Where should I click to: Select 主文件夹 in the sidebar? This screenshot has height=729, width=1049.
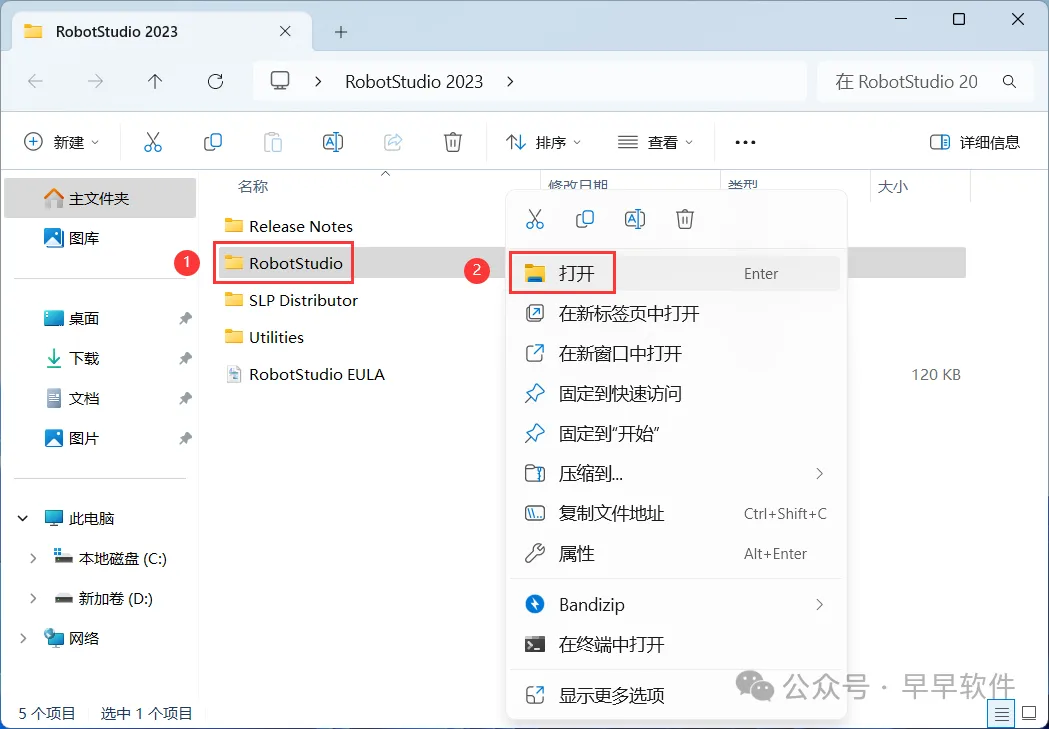[x=100, y=199]
